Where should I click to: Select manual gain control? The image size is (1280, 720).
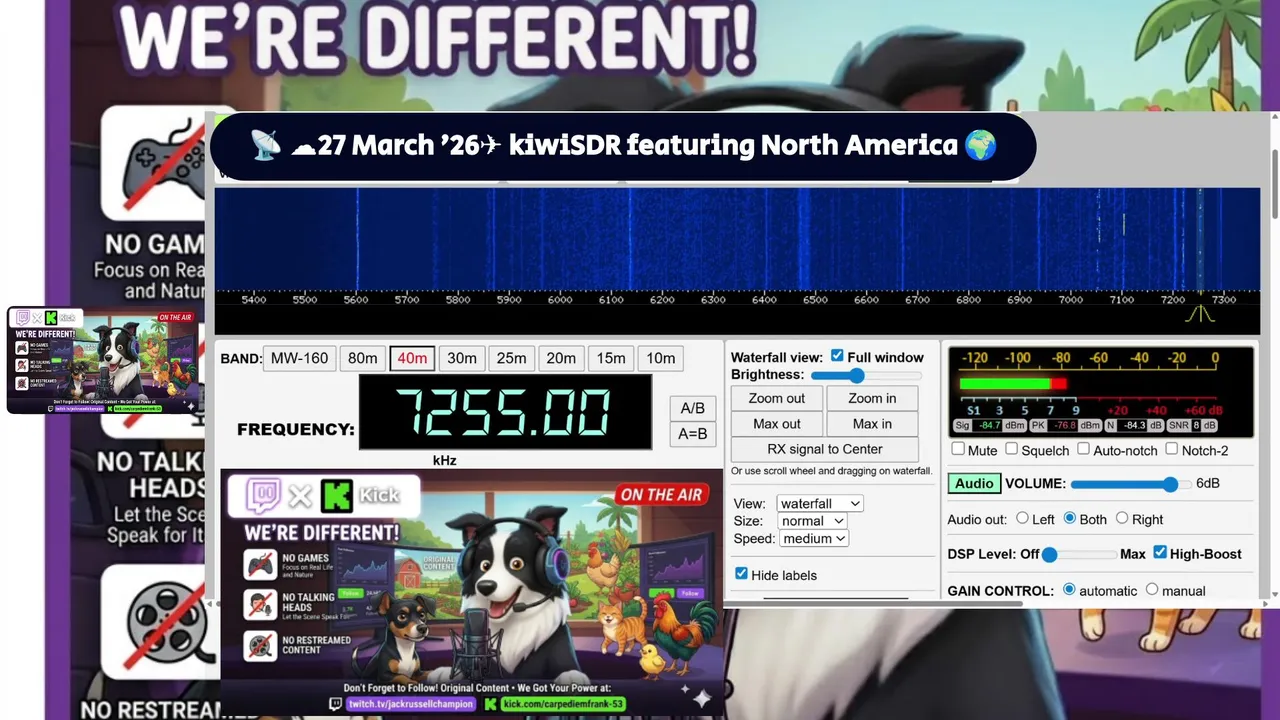pos(1152,589)
